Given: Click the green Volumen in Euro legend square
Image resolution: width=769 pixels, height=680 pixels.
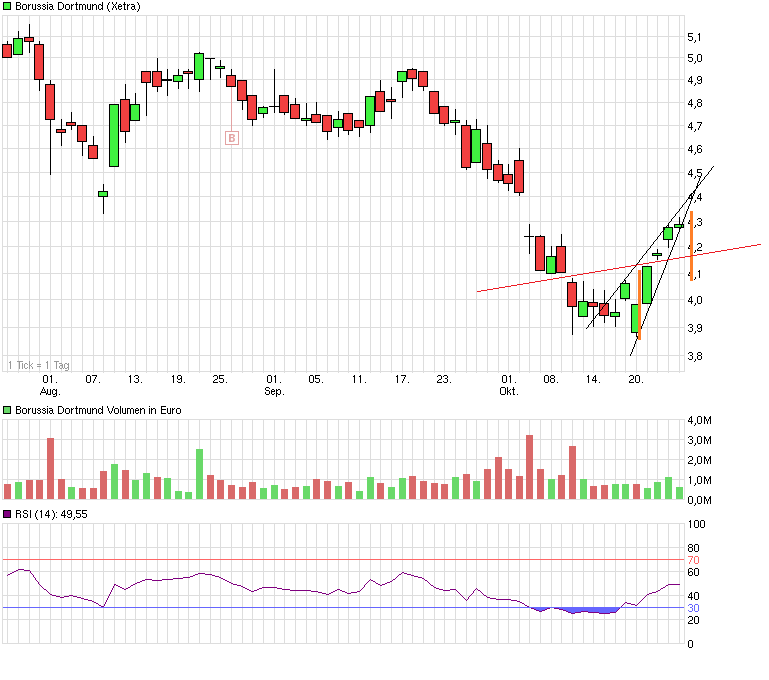Looking at the screenshot, I should click(x=7, y=410).
